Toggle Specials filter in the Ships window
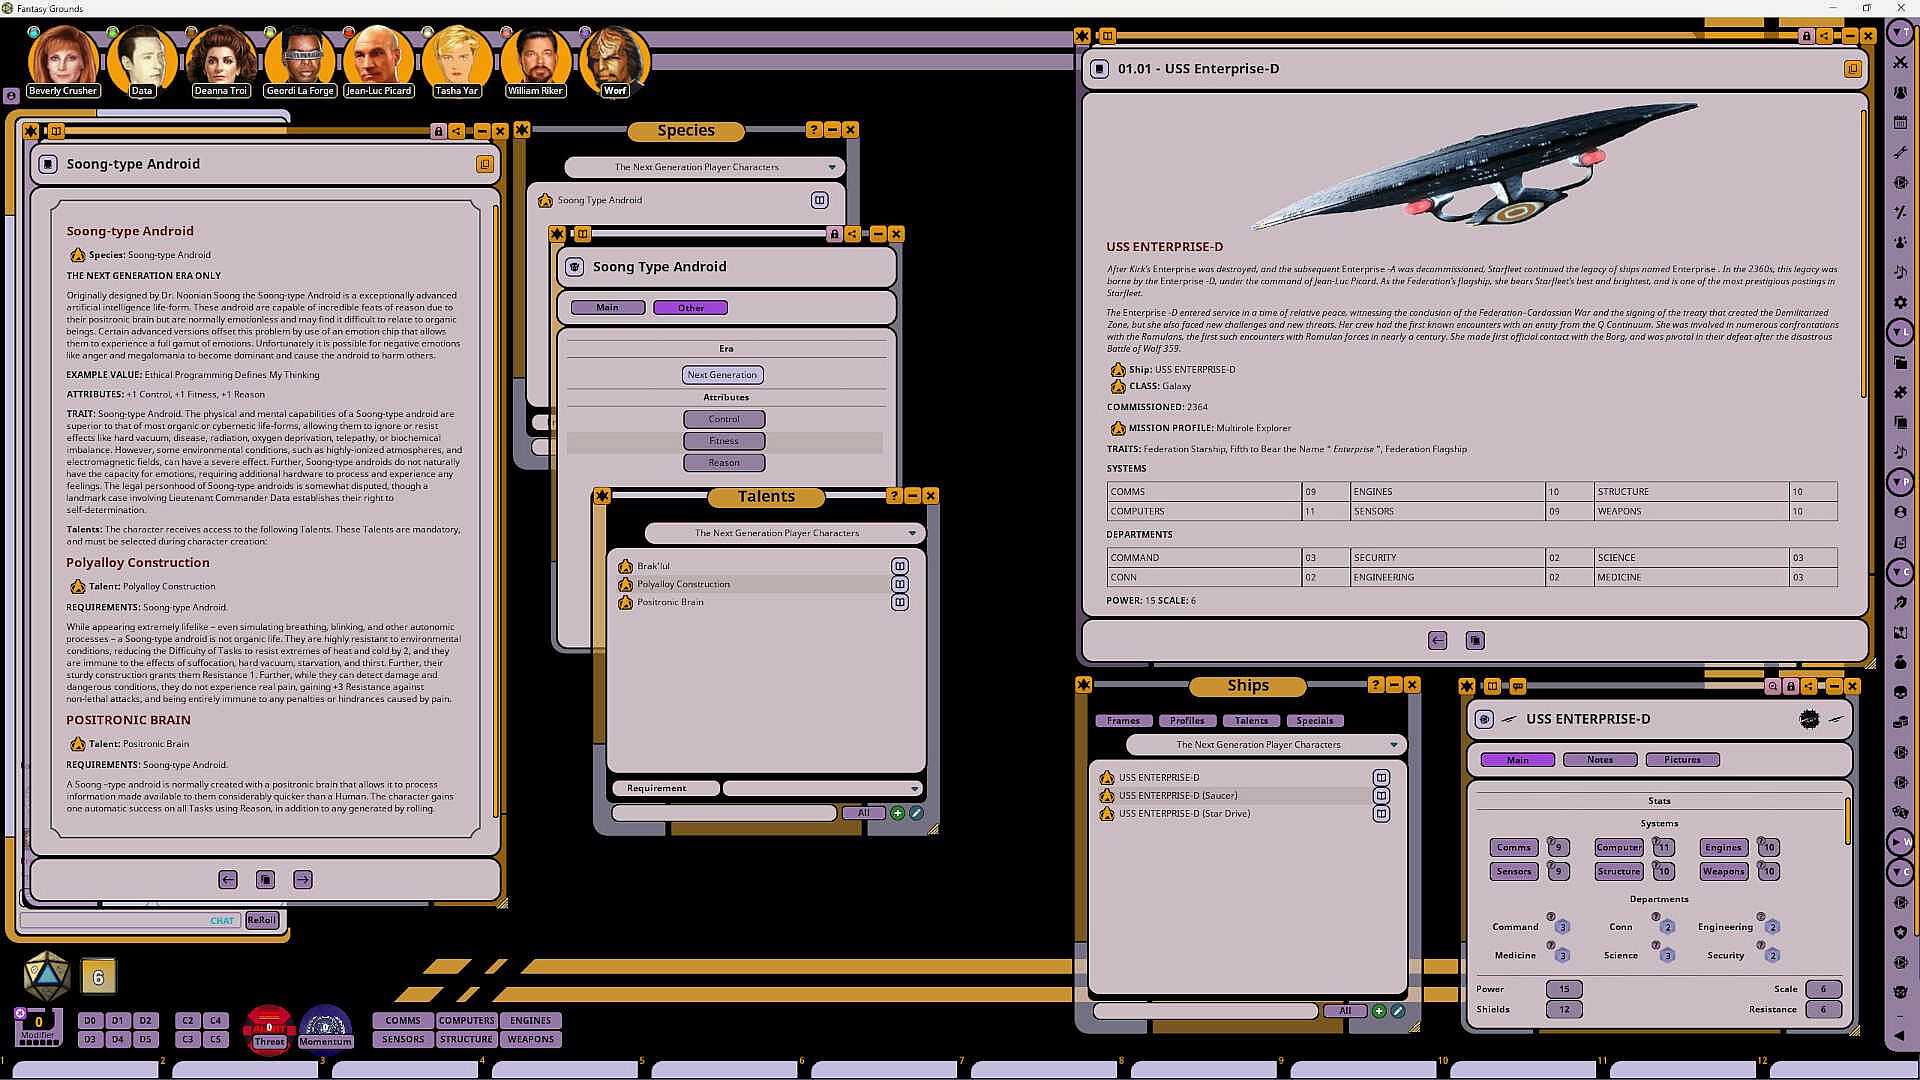The width and height of the screenshot is (1920, 1080). pyautogui.click(x=1314, y=721)
